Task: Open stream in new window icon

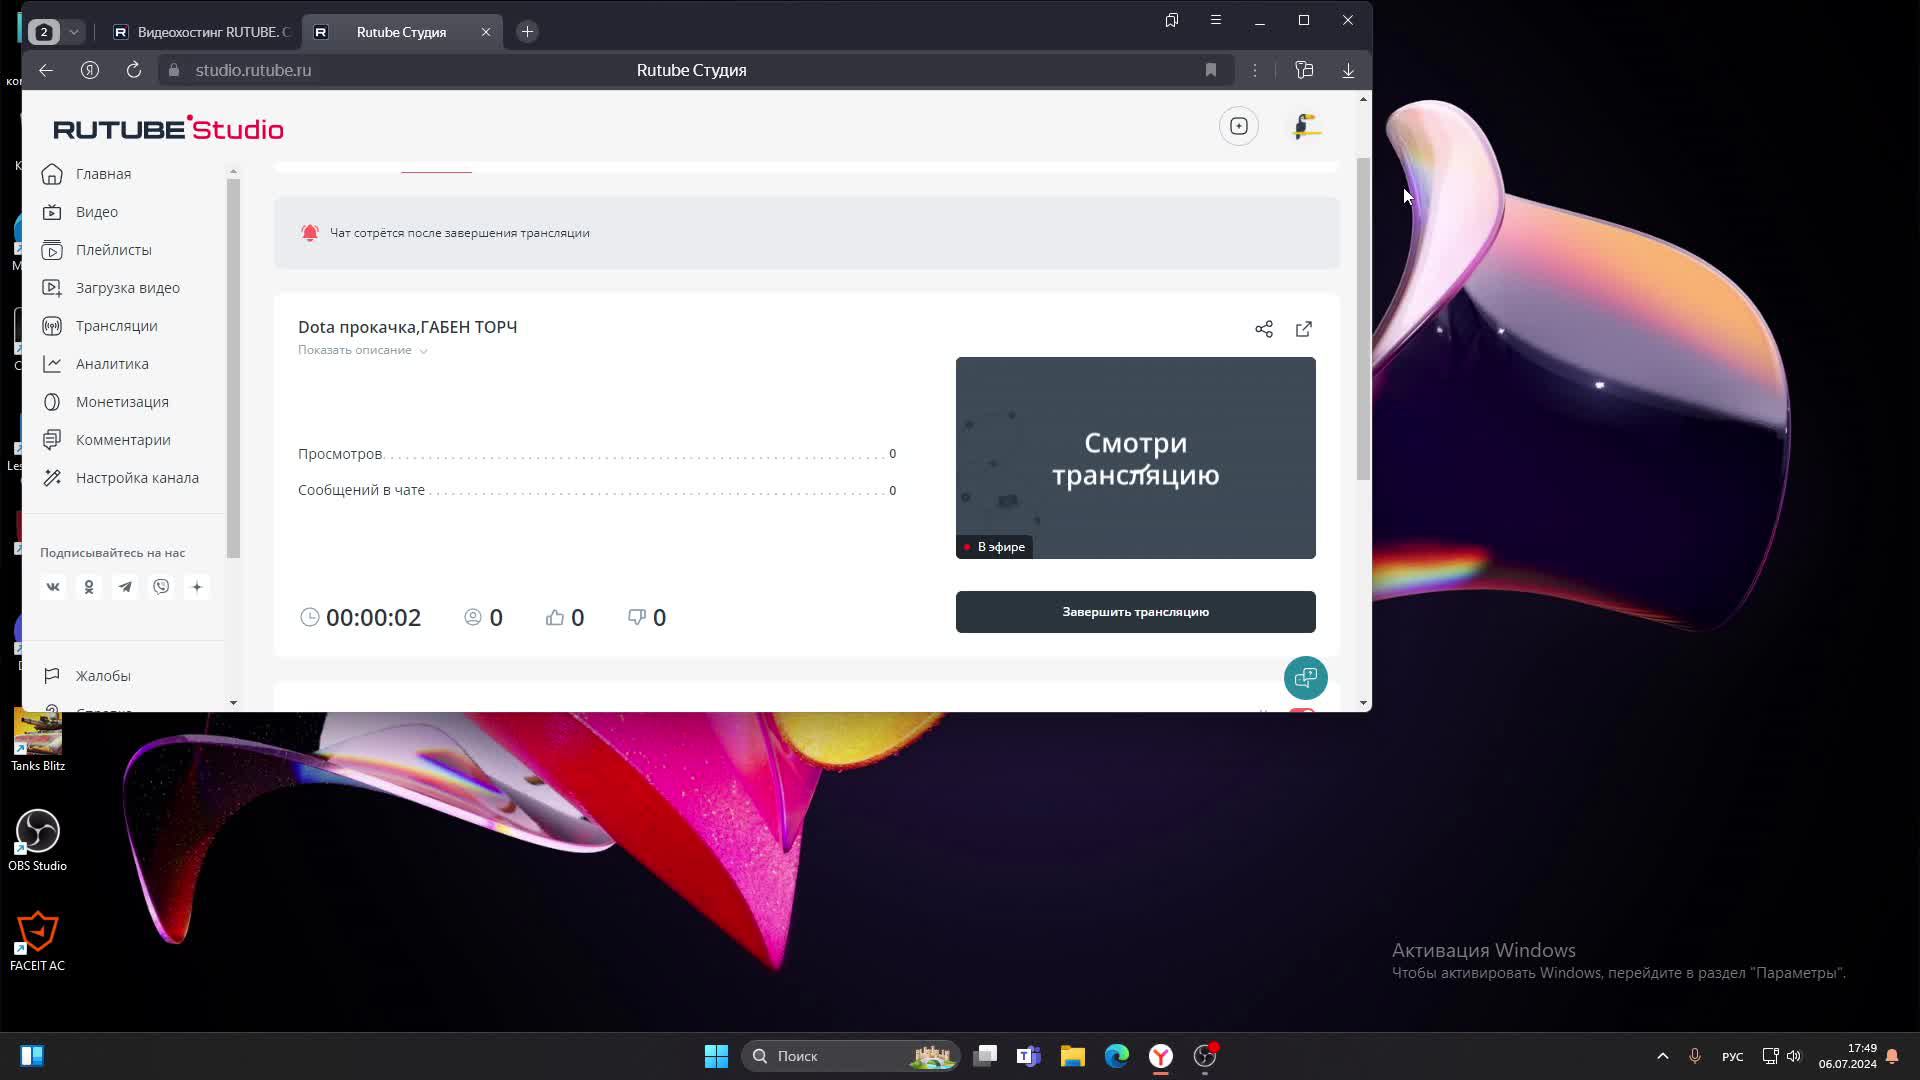Action: coord(1304,329)
